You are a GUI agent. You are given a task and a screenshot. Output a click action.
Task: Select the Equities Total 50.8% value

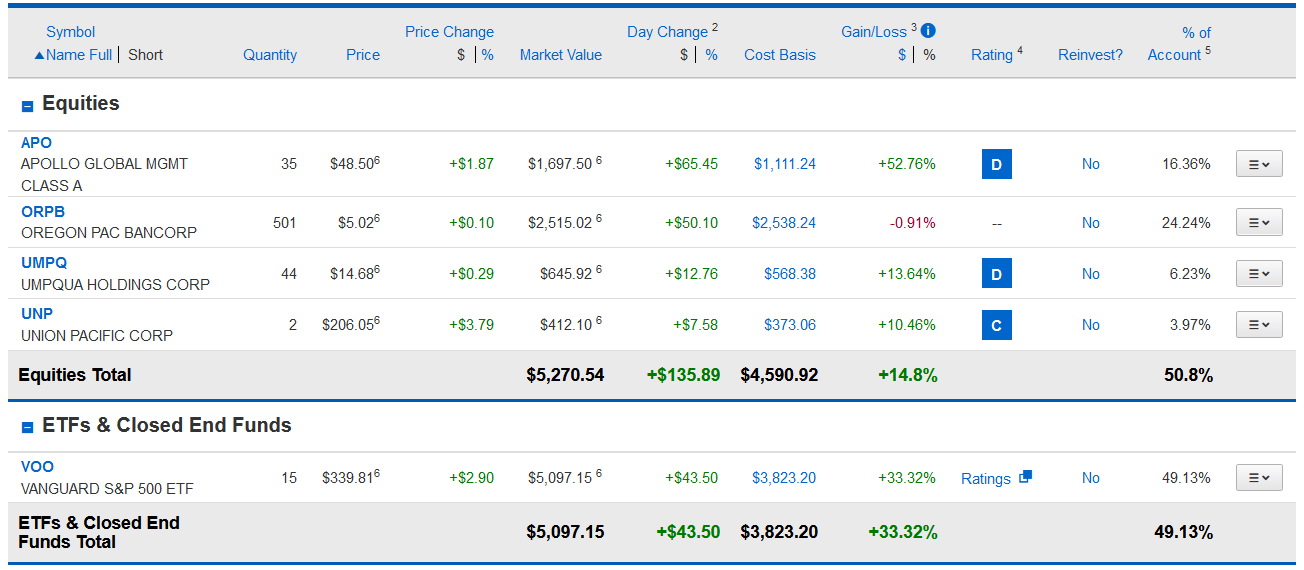click(x=1188, y=375)
